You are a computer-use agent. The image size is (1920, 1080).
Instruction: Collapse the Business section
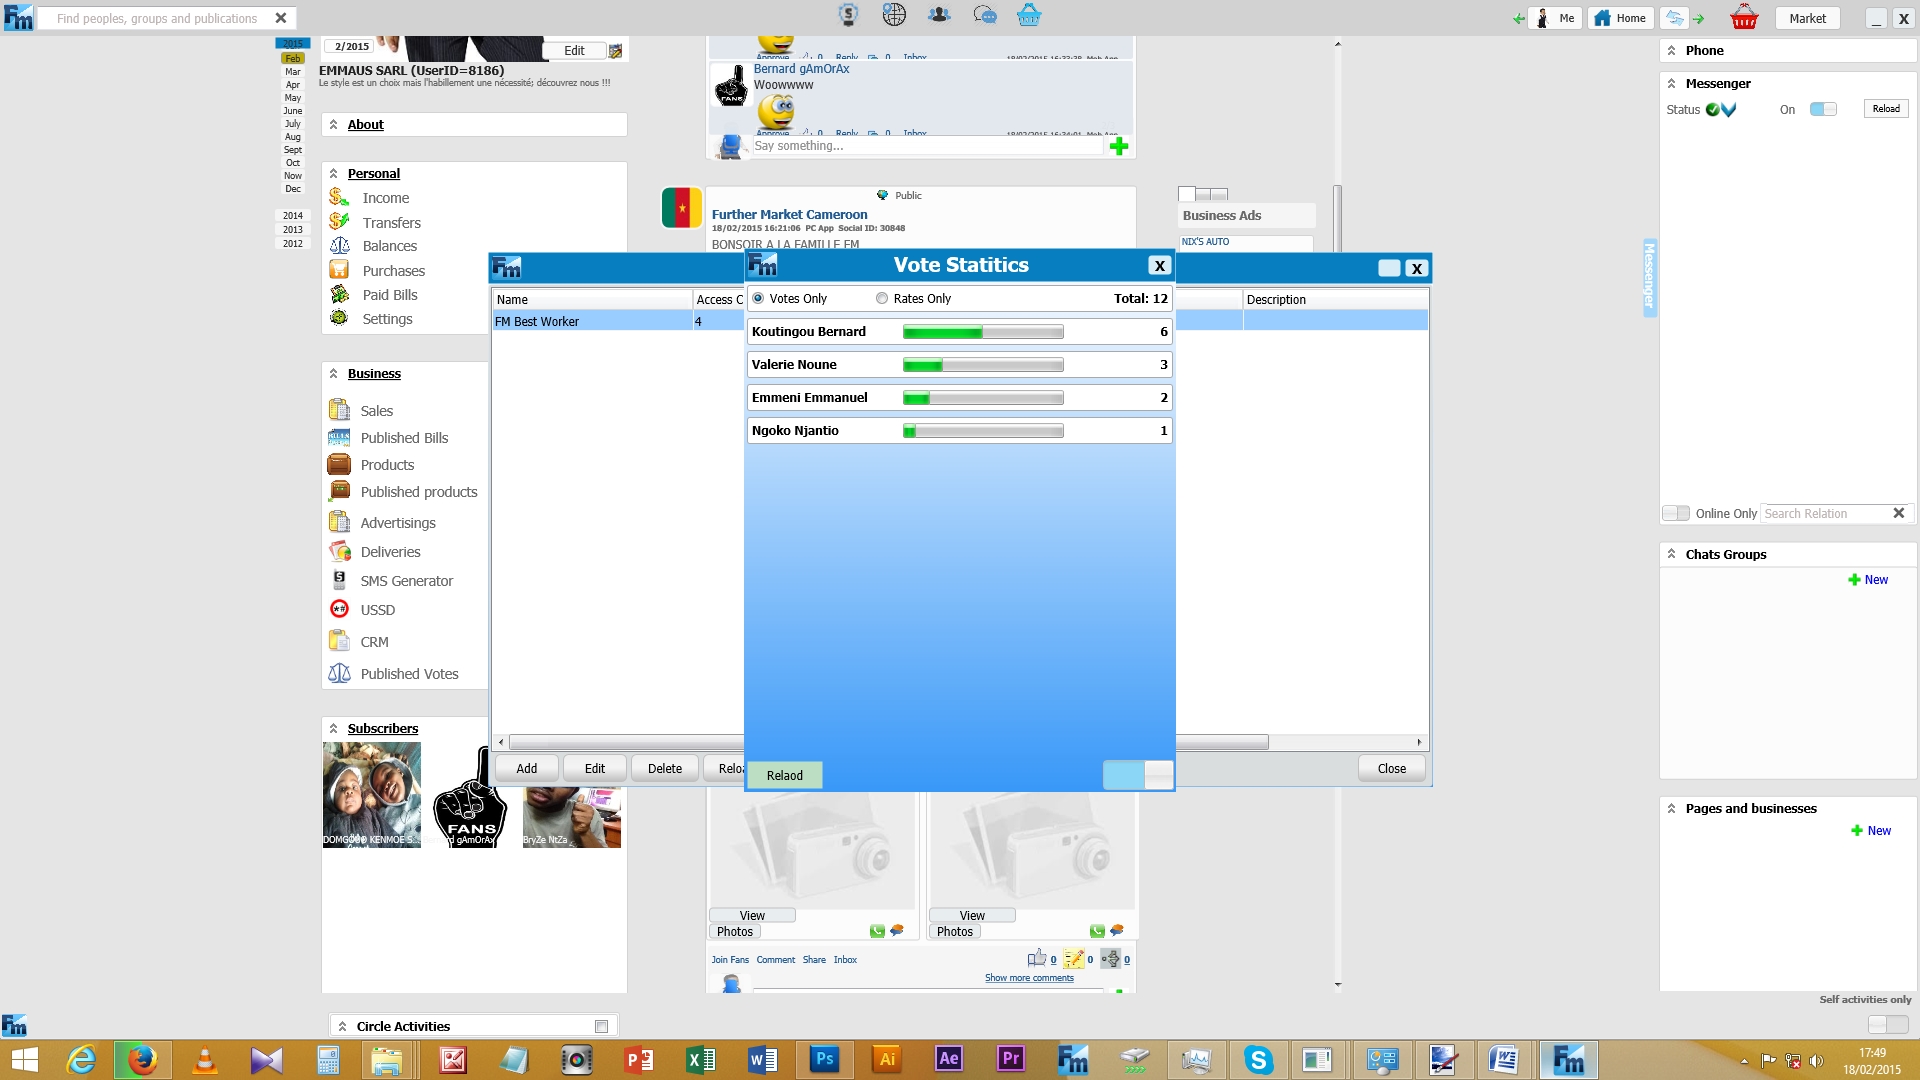(x=333, y=373)
